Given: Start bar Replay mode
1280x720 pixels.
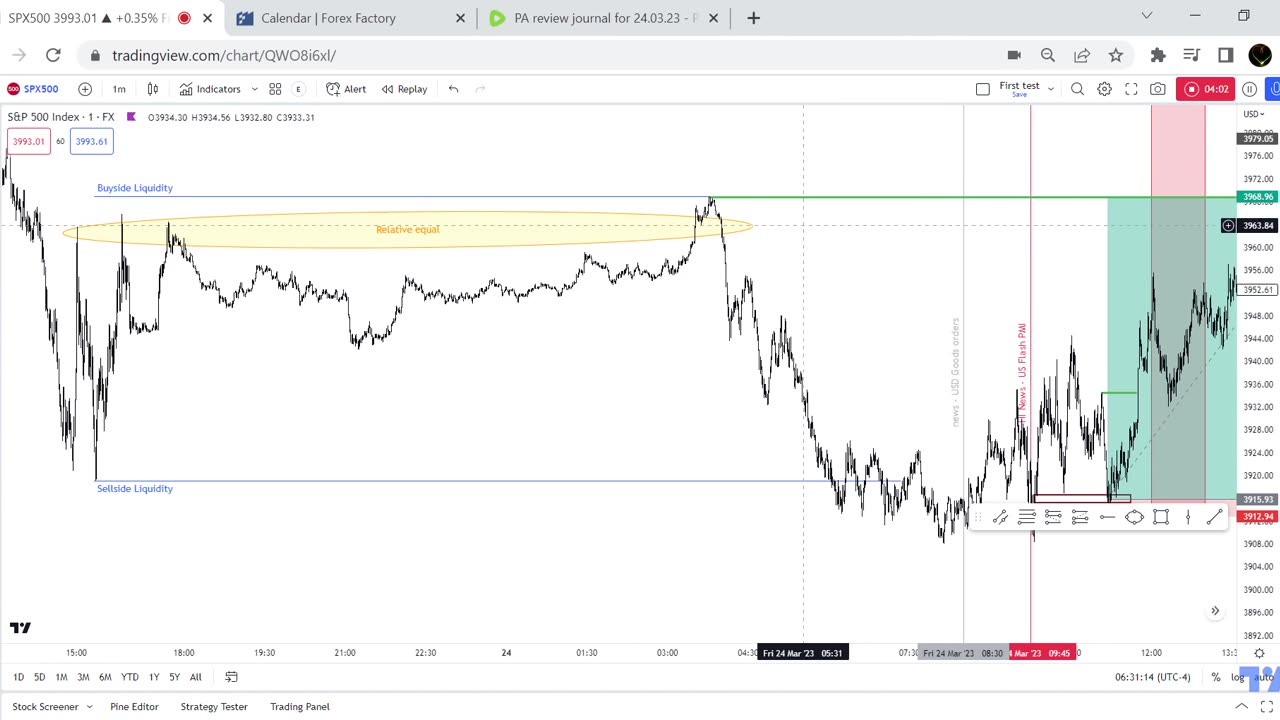Looking at the screenshot, I should point(404,89).
